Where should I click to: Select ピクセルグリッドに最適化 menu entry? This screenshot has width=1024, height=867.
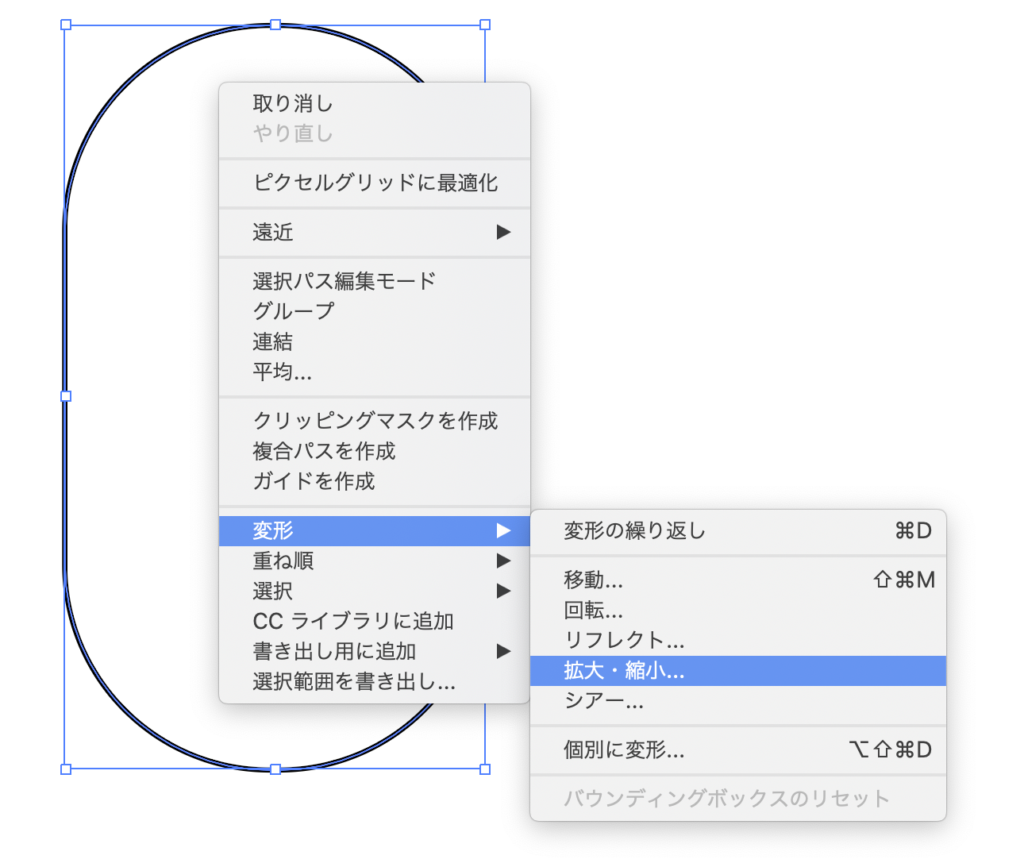tap(374, 183)
